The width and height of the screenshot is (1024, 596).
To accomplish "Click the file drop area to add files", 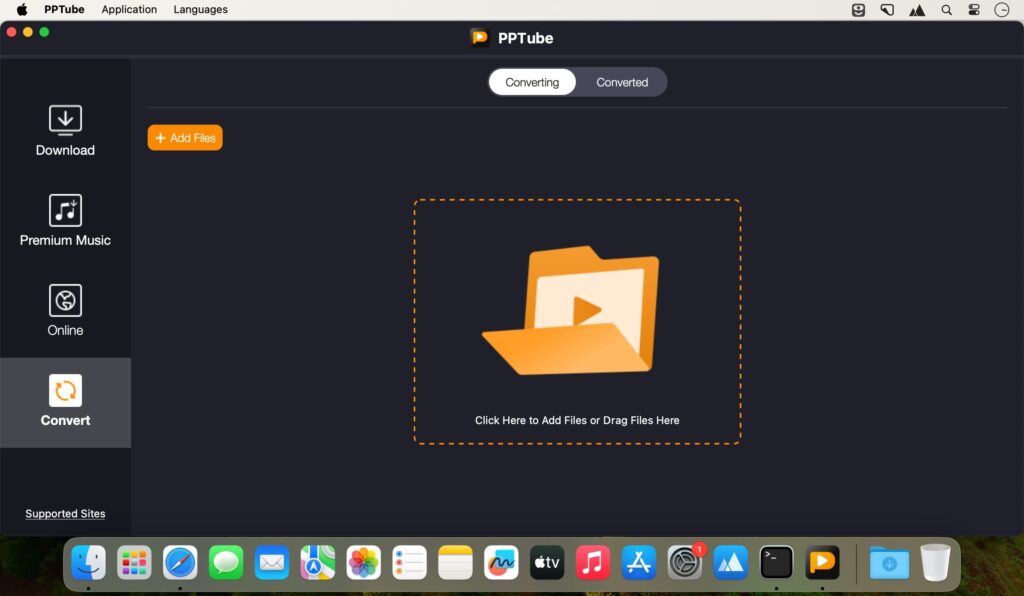I will point(577,322).
